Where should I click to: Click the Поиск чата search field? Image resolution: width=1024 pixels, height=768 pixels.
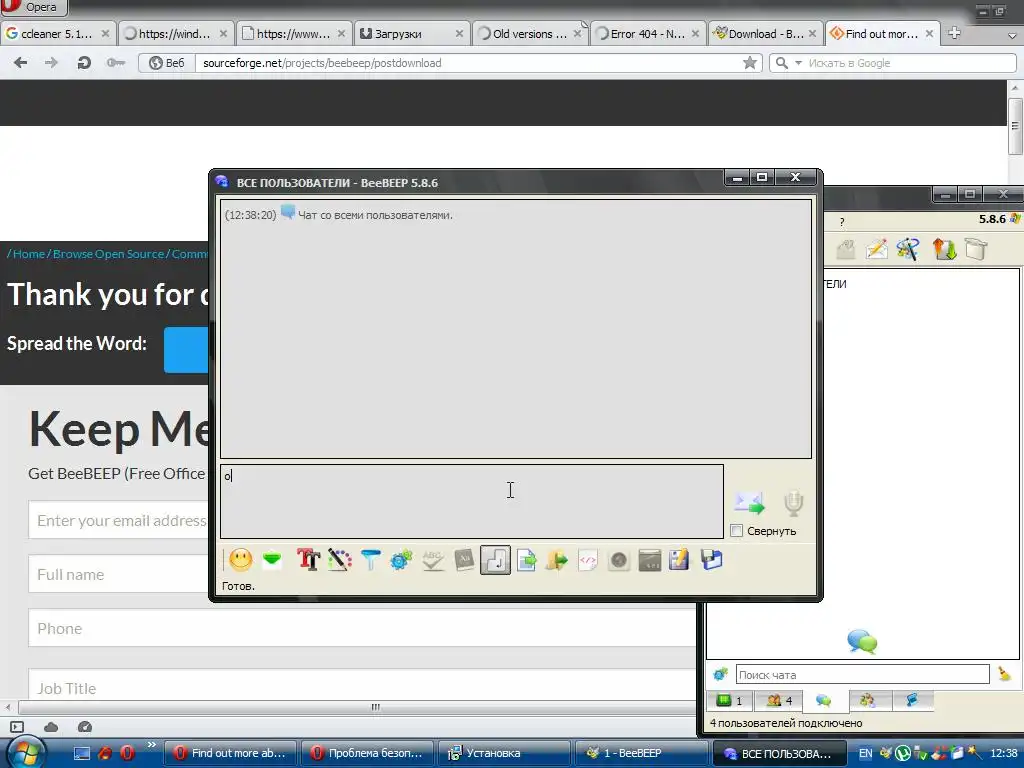tap(862, 675)
